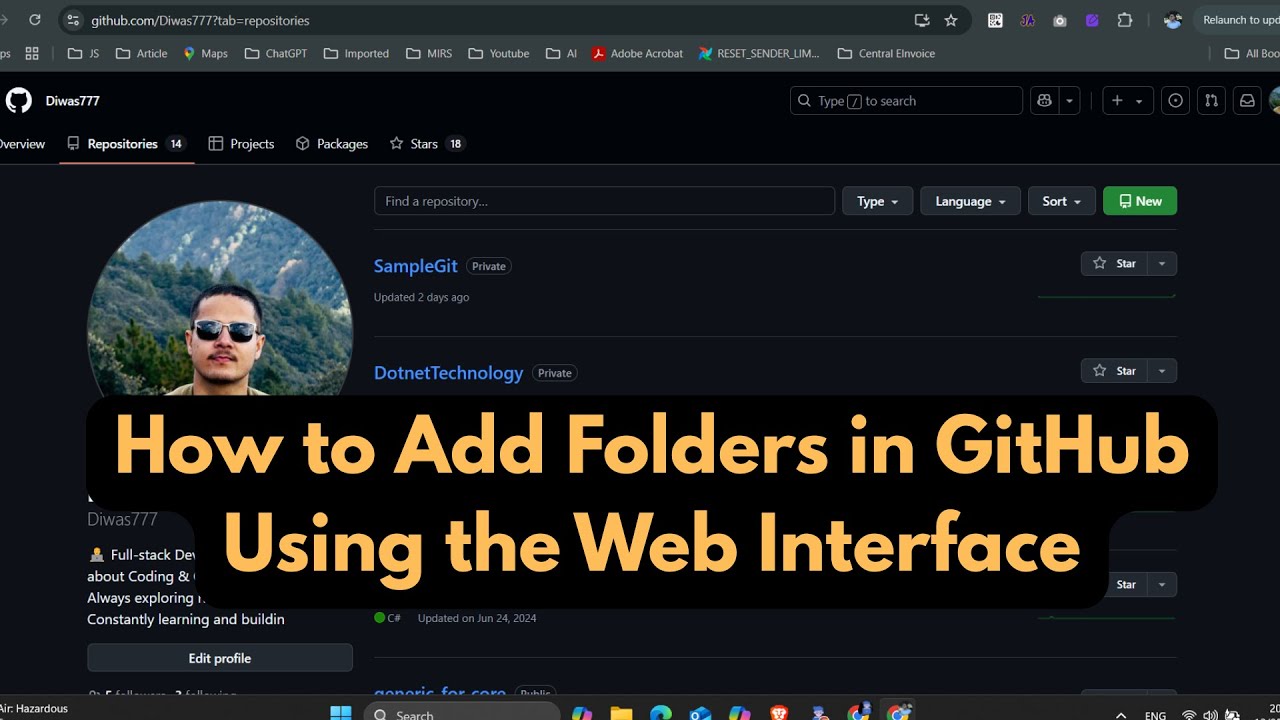Open Outlook from the taskbar
1280x720 pixels.
pyautogui.click(x=700, y=713)
